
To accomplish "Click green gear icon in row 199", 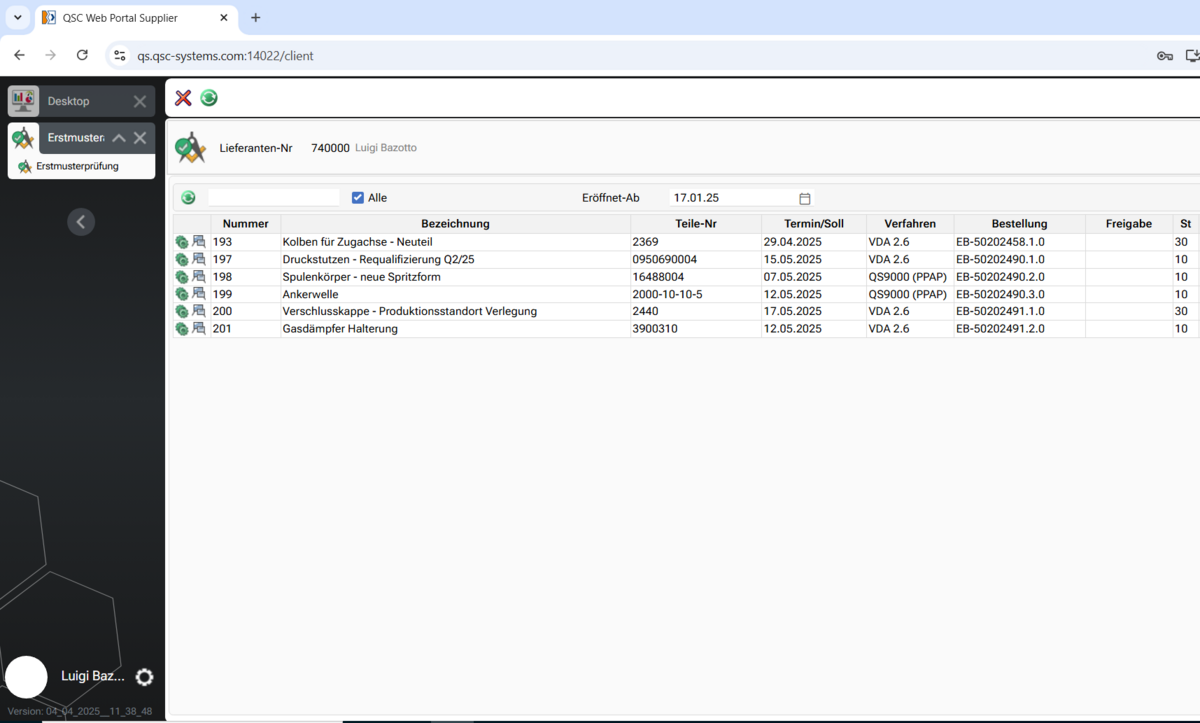I will coord(182,294).
